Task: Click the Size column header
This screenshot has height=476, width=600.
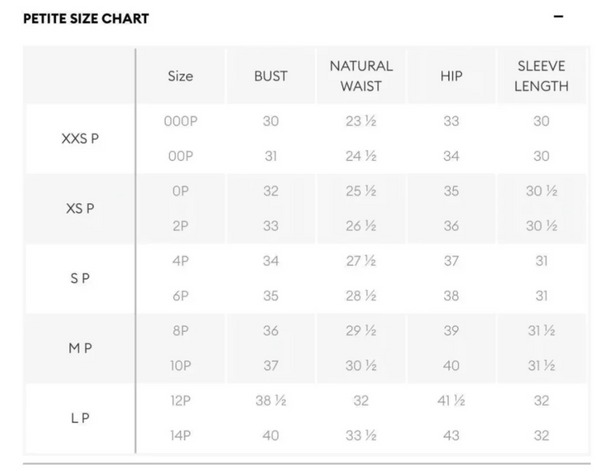Action: point(181,76)
